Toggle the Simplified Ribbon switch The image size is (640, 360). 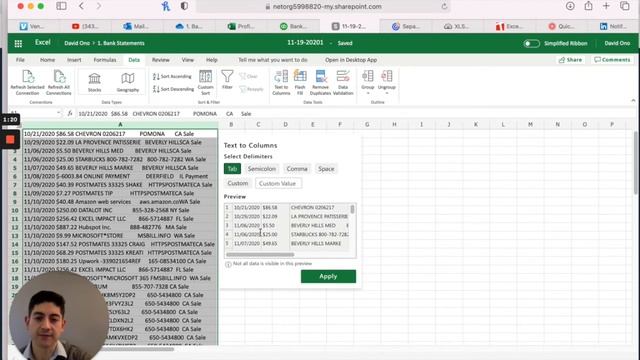(x=531, y=43)
